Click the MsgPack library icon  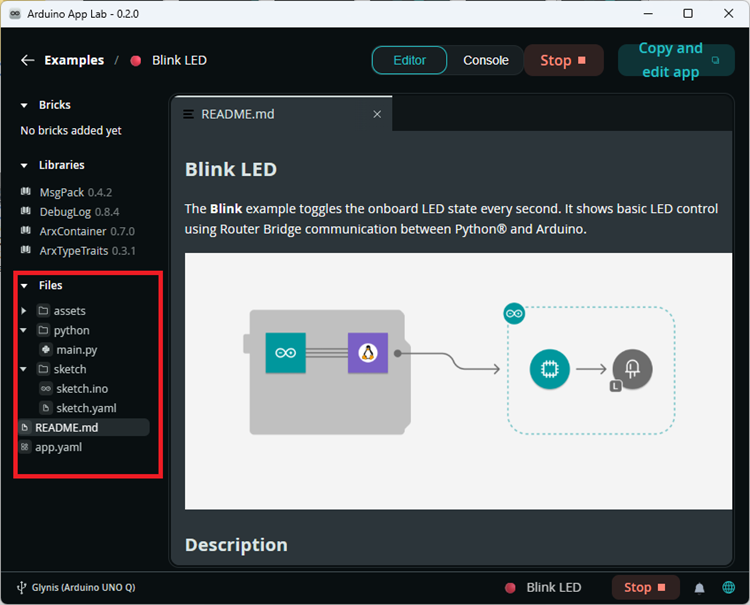tap(26, 192)
